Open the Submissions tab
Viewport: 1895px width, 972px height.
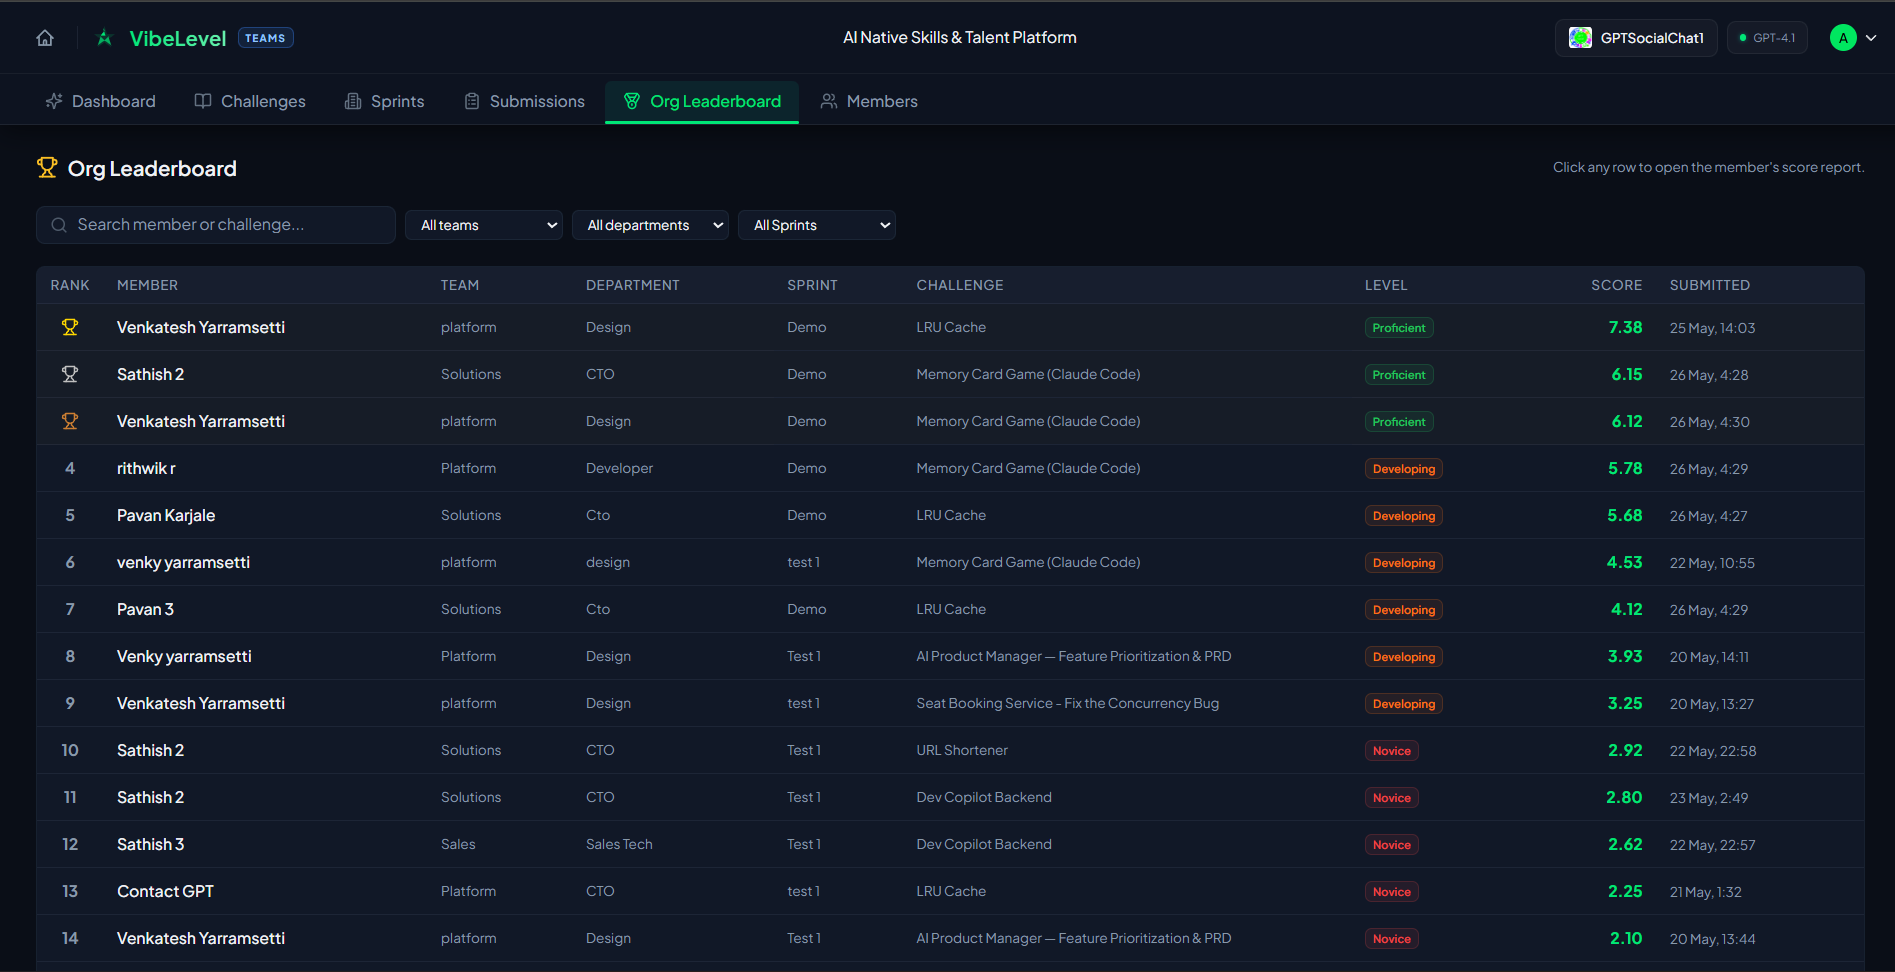(525, 101)
